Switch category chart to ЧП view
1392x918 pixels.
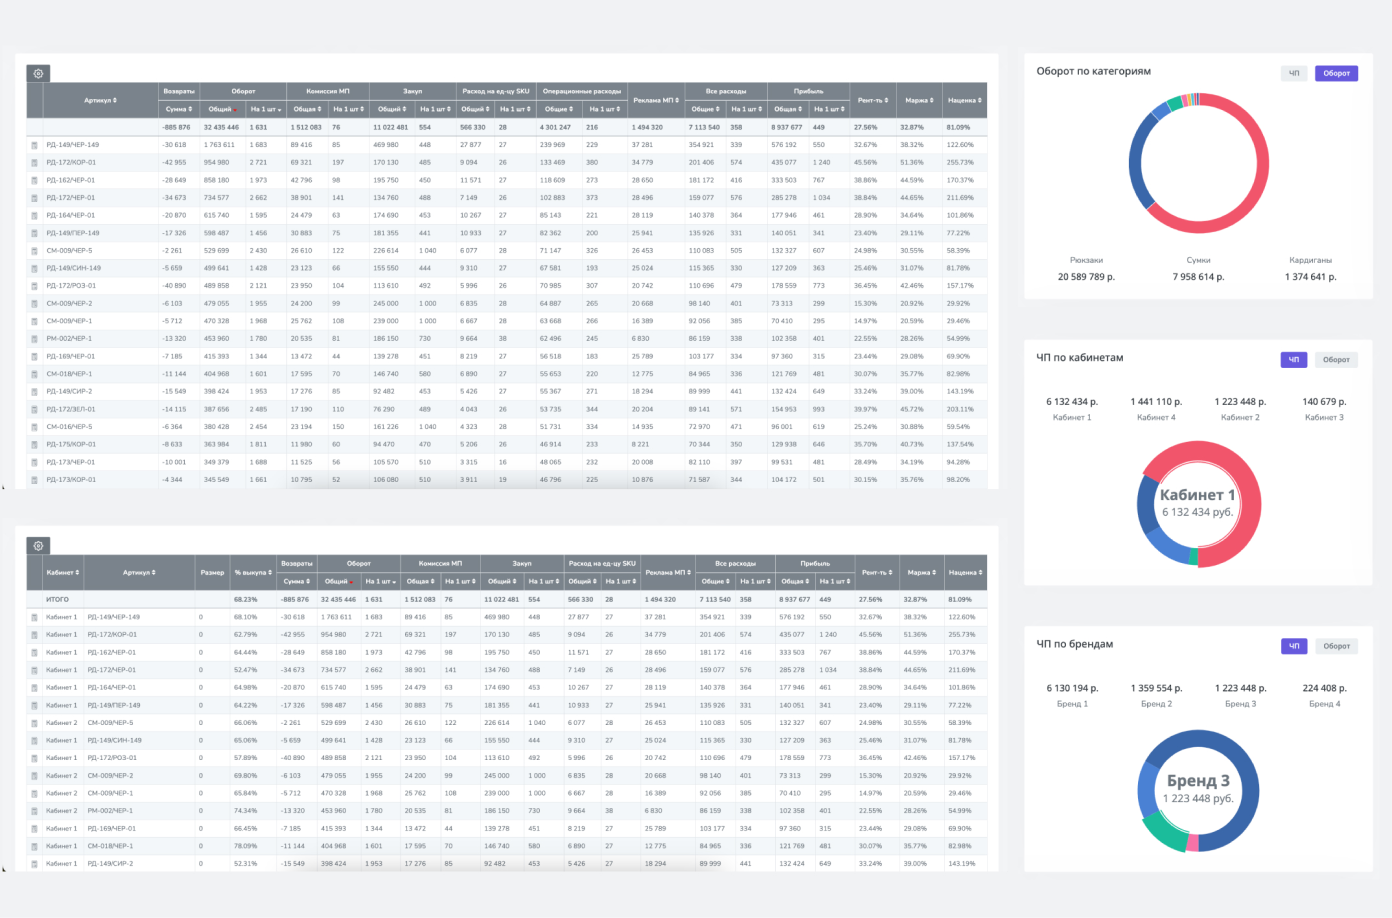click(1294, 73)
